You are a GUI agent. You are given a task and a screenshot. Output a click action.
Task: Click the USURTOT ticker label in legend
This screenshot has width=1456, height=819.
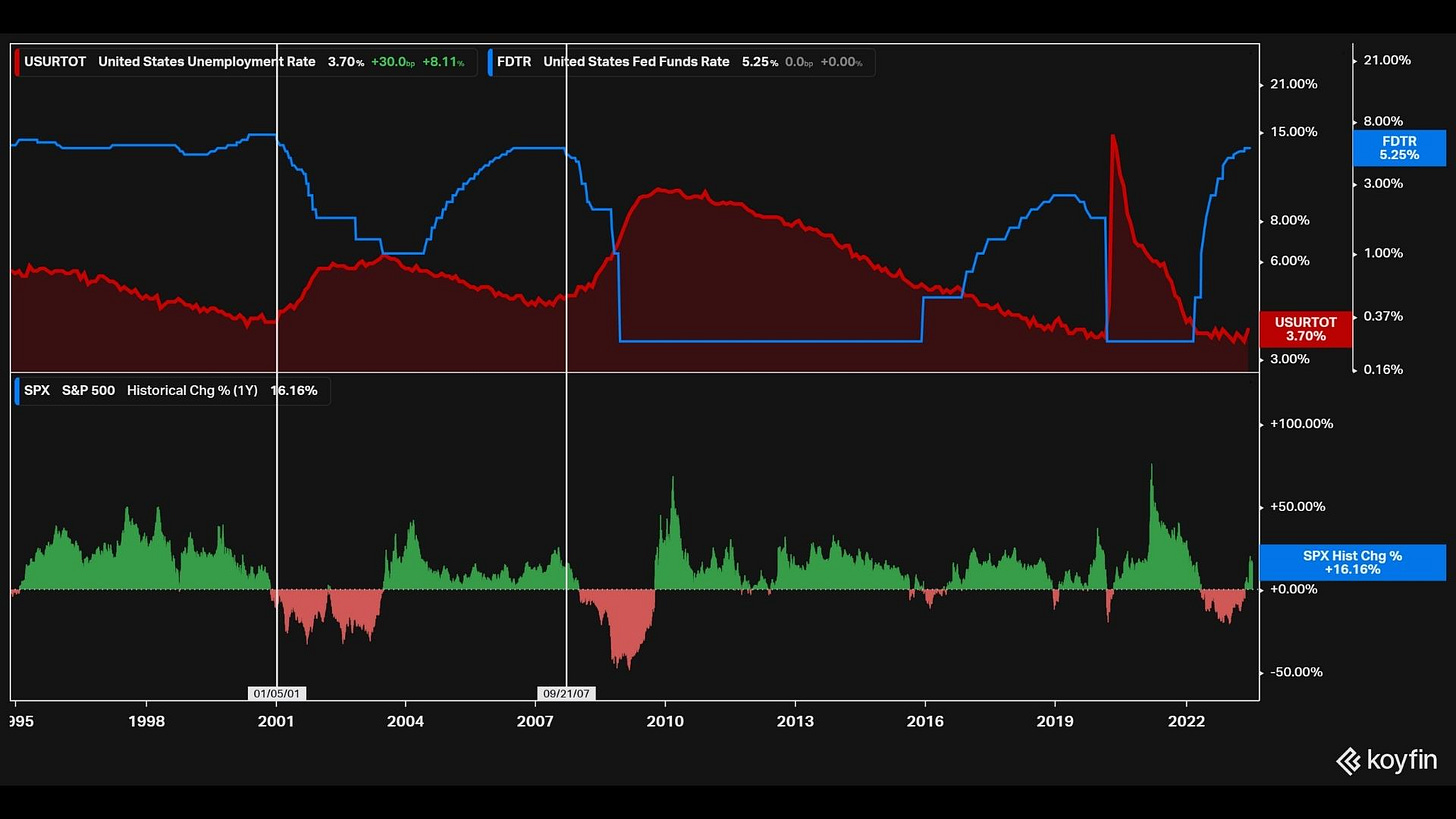pyautogui.click(x=55, y=62)
